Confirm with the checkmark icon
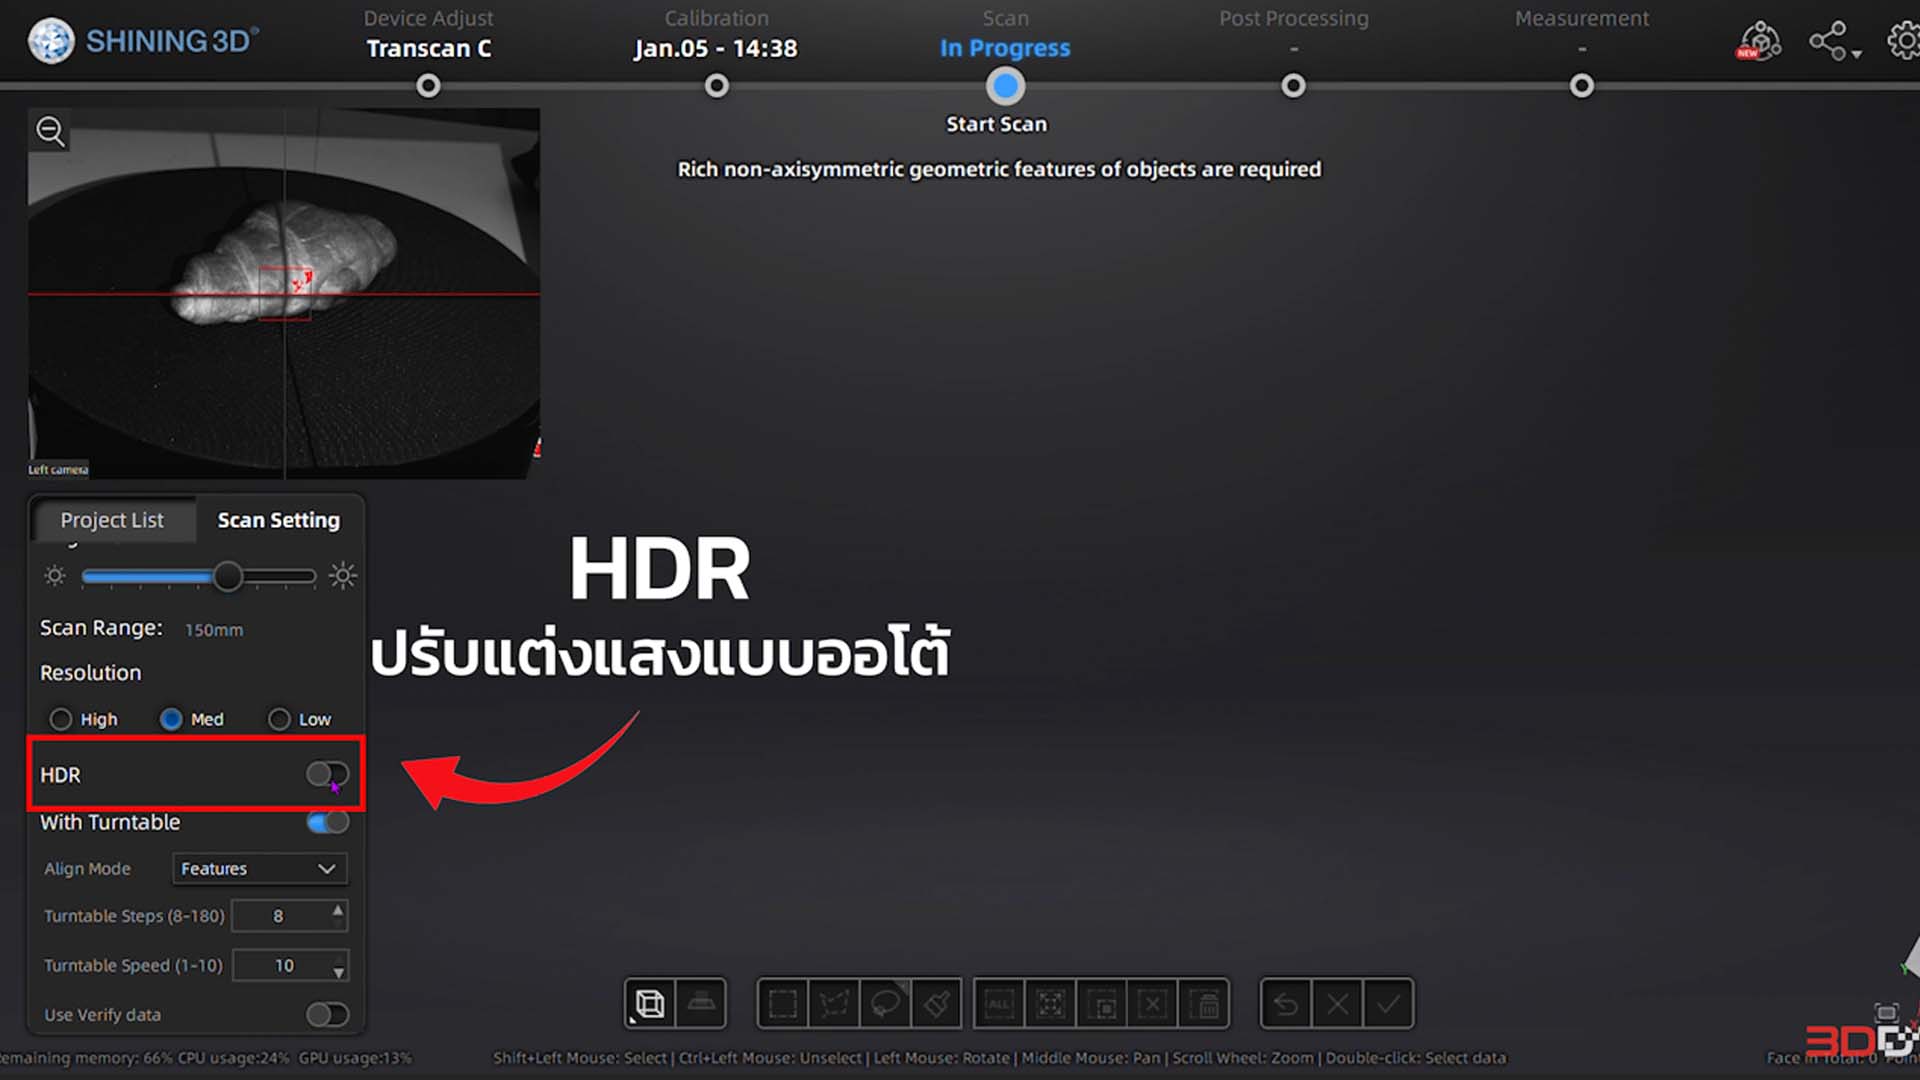1920x1080 pixels. (1388, 1004)
